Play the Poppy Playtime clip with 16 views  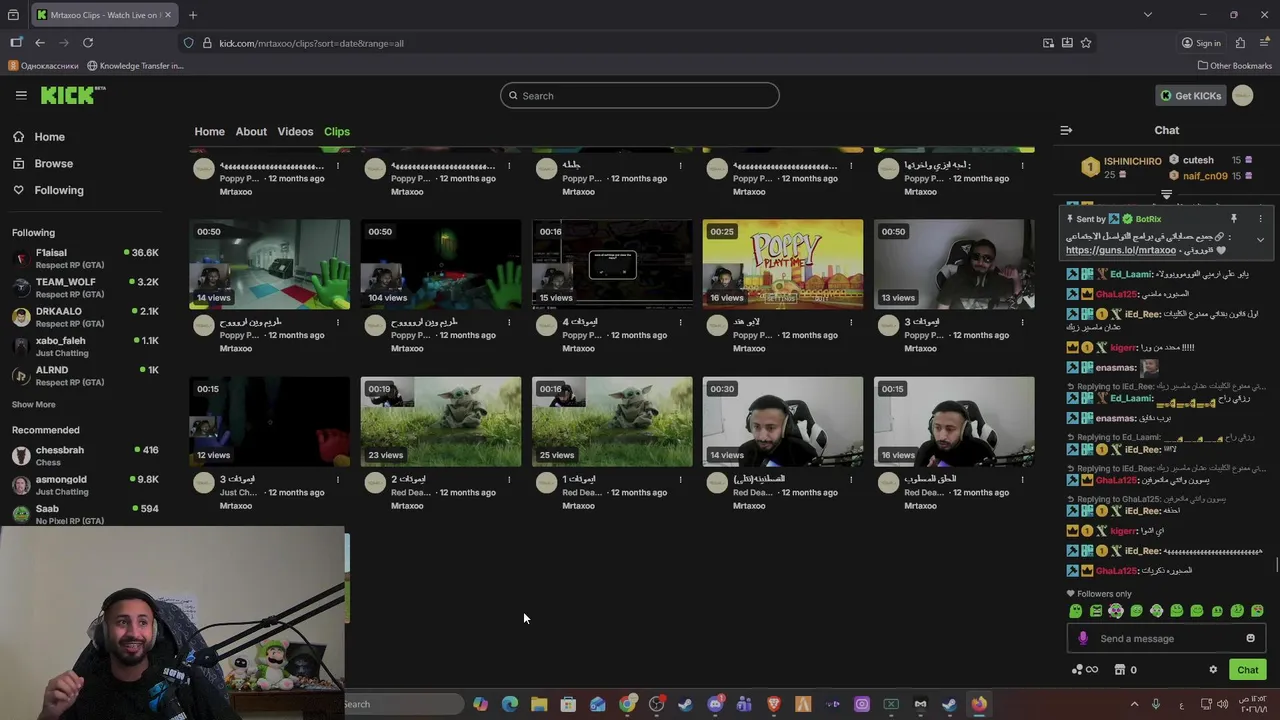783,264
